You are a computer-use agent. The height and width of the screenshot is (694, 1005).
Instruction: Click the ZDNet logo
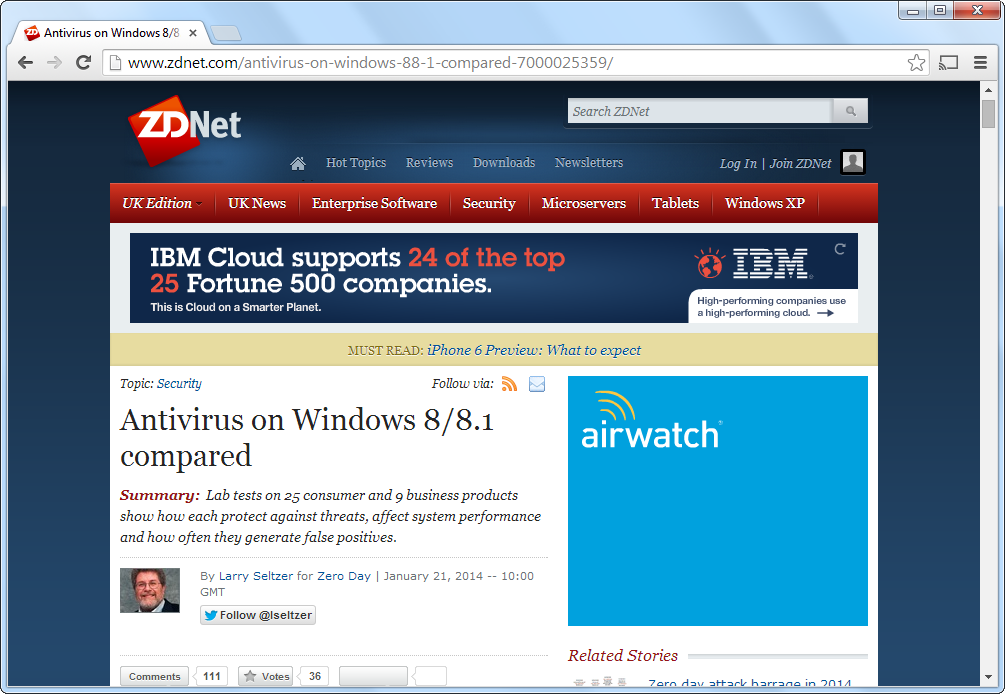coord(184,128)
